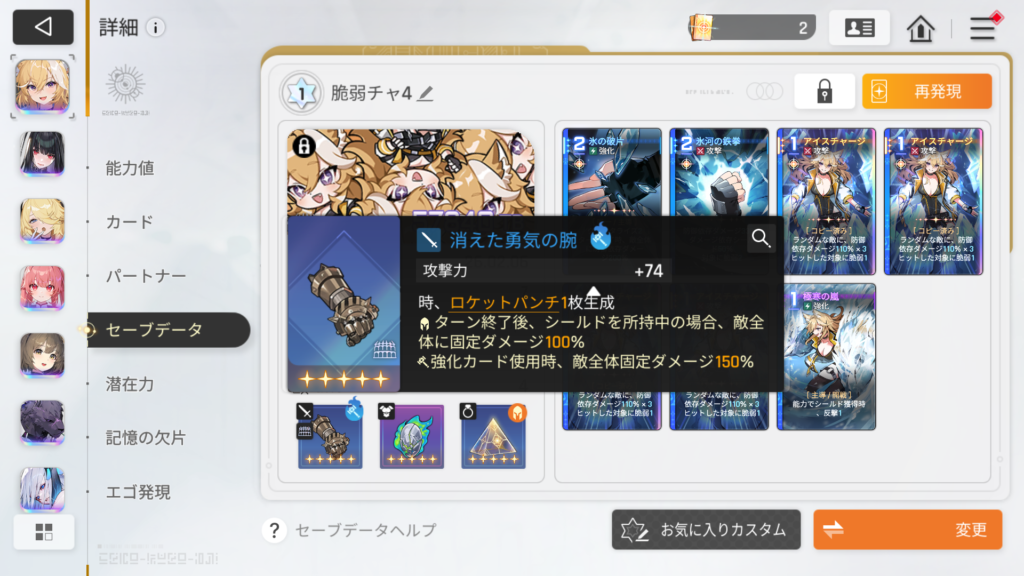This screenshot has width=1024, height=576.
Task: Open お気に入りカスタム
Action: tap(706, 530)
